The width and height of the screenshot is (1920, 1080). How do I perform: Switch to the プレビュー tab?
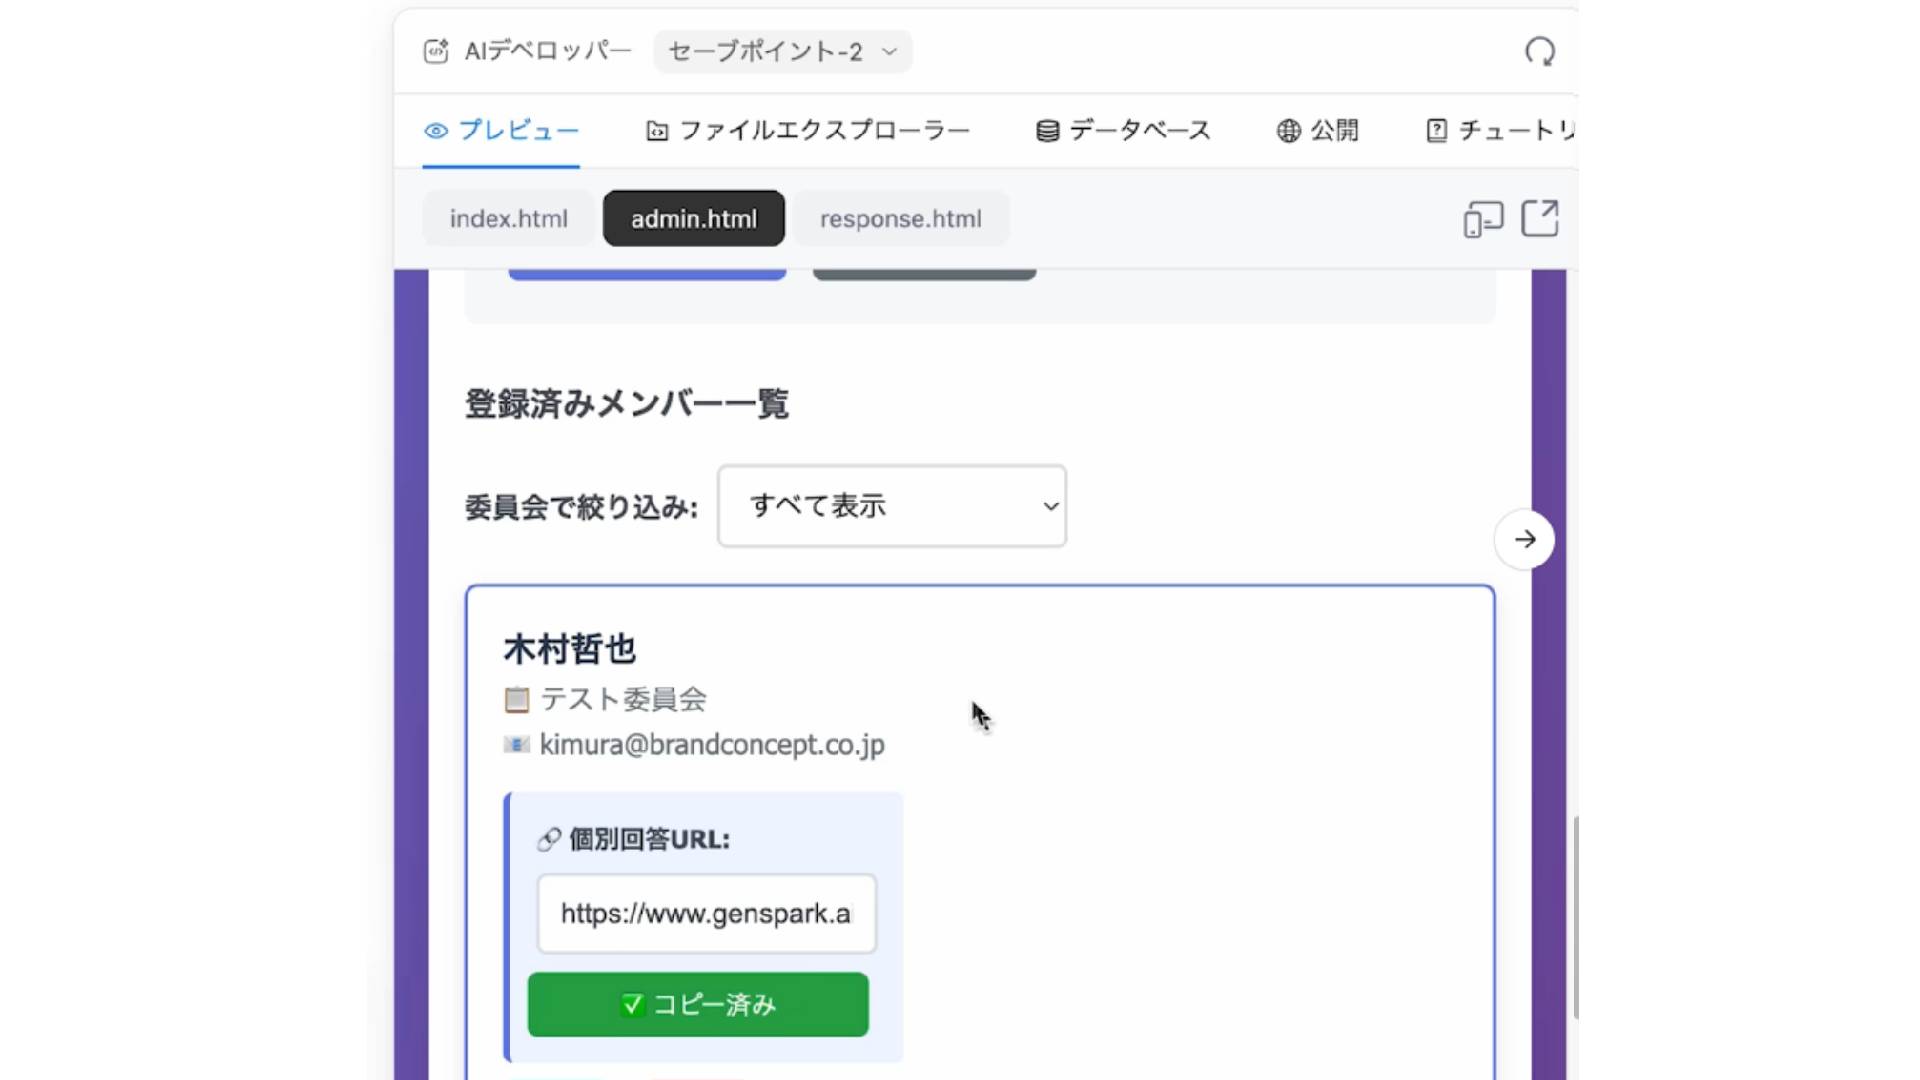coord(502,131)
